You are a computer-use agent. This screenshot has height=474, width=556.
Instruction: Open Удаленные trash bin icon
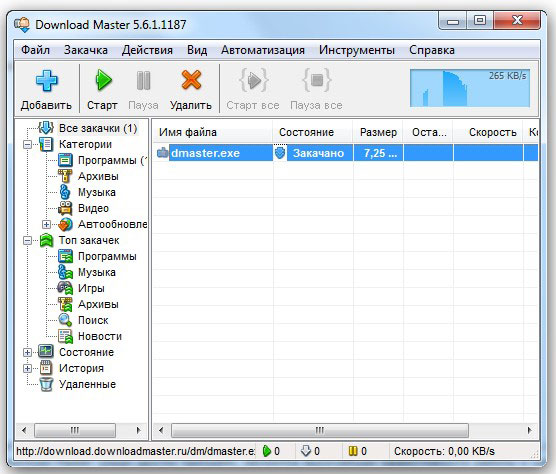(x=46, y=384)
